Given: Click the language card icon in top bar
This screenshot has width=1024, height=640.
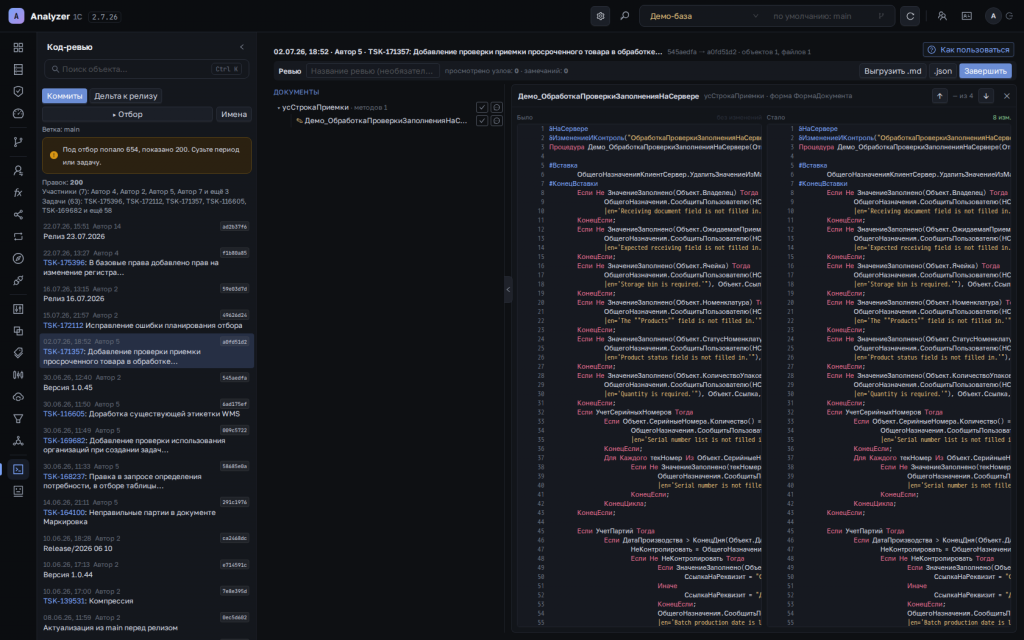Looking at the screenshot, I should click(967, 16).
